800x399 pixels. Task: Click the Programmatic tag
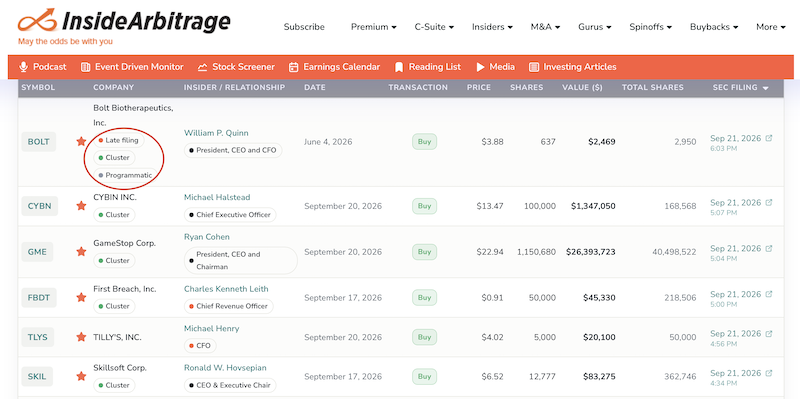[126, 175]
